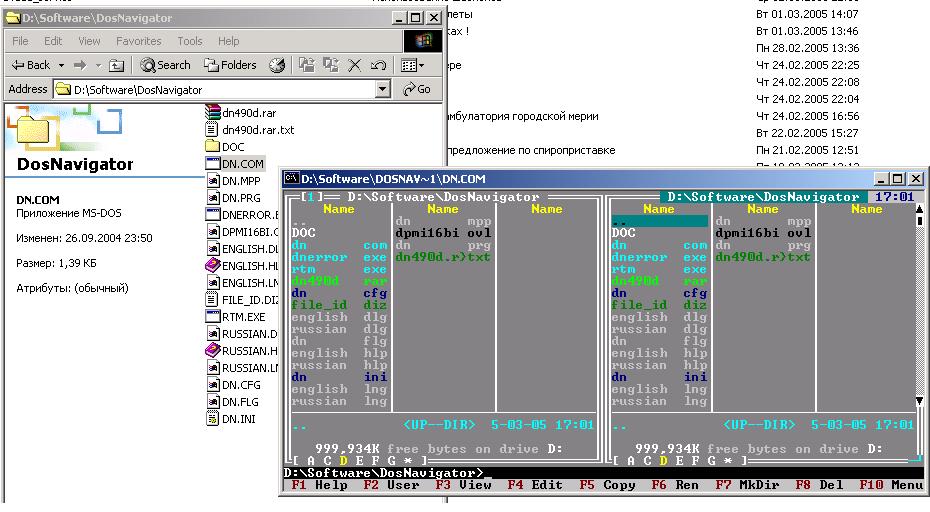This screenshot has height=512, width=930.
Task: Select the DPMI16BI file icon
Action: click(x=212, y=231)
